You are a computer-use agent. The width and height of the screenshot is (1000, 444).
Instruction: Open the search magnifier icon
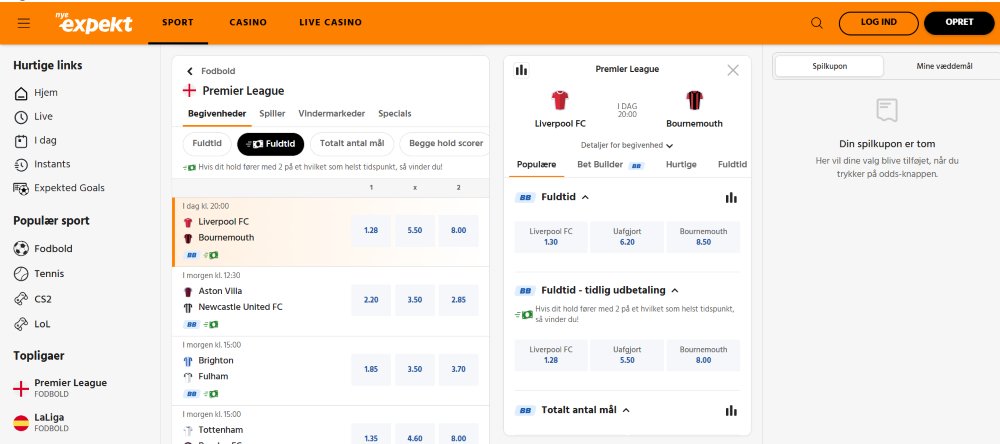click(816, 23)
